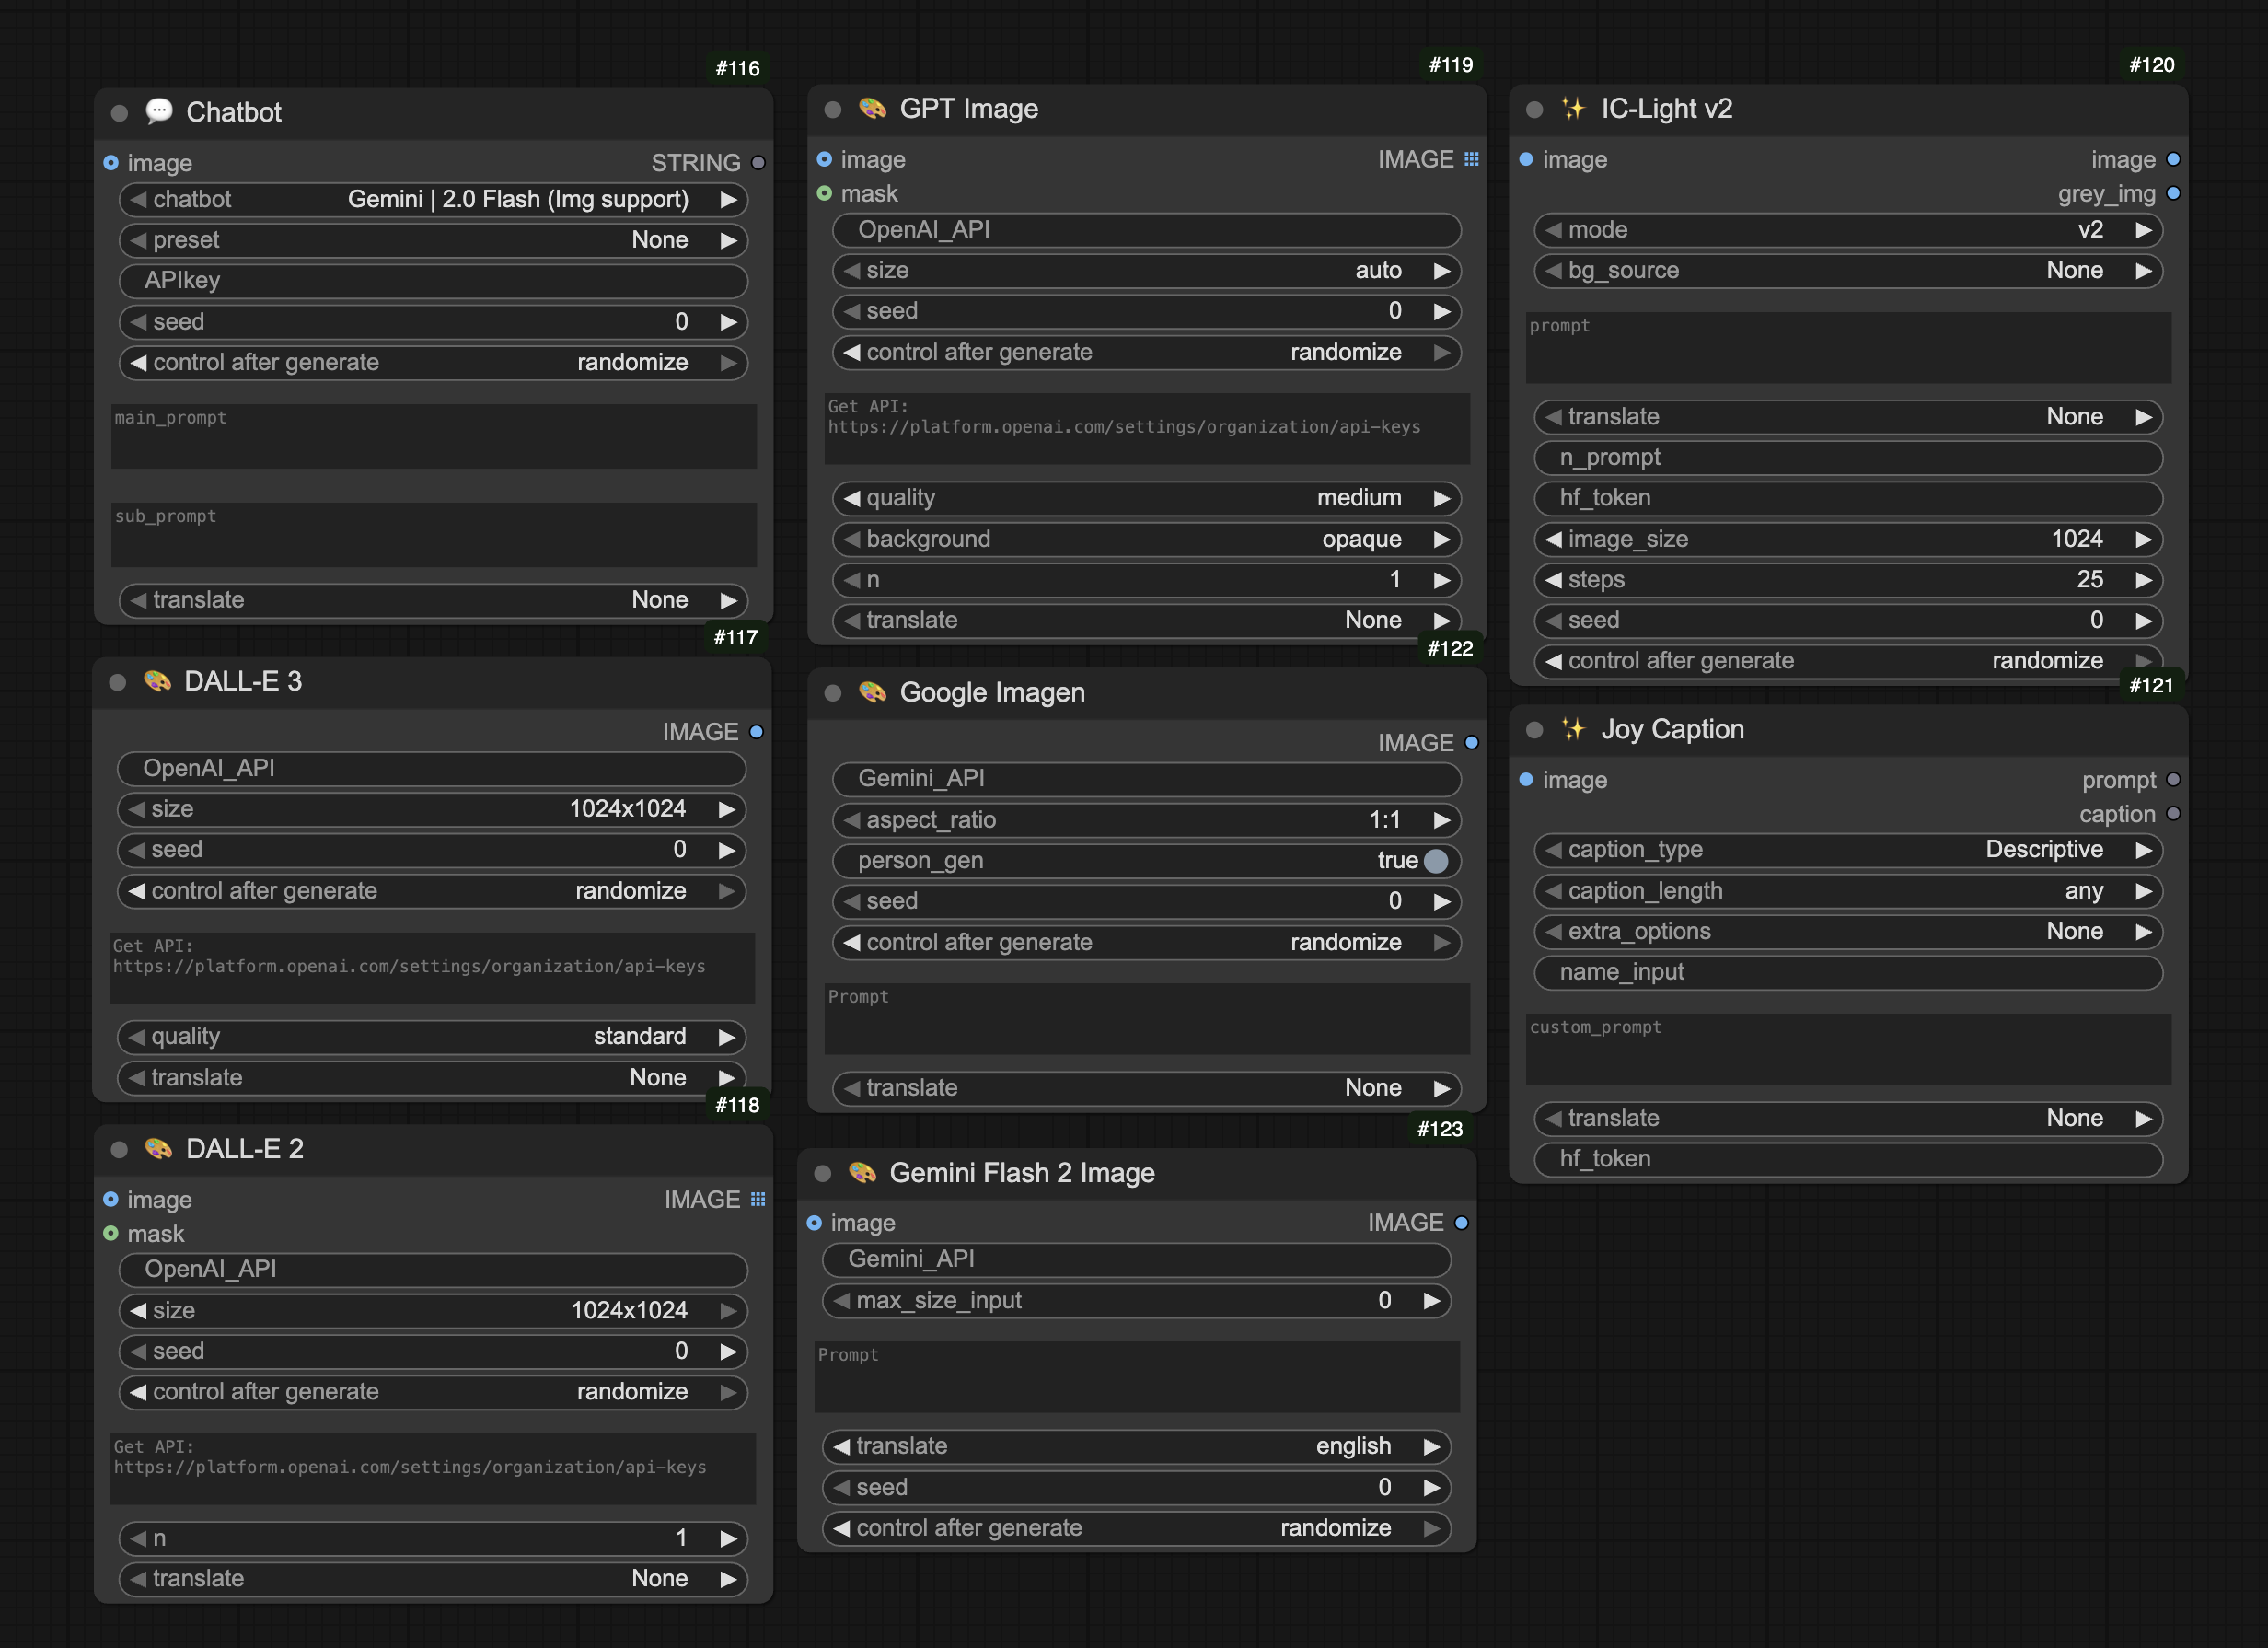Toggle the person_gen switch in Google Imagen
The image size is (2268, 1648).
1435,861
